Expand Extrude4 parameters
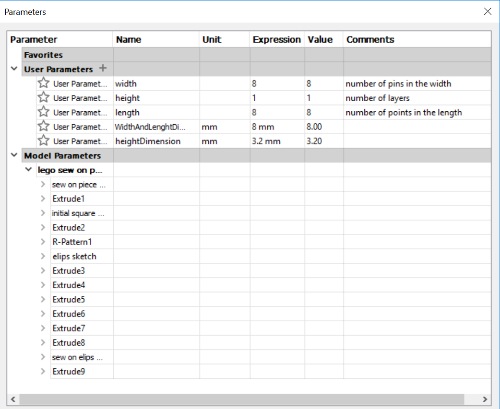The width and height of the screenshot is (500, 409). (43, 285)
